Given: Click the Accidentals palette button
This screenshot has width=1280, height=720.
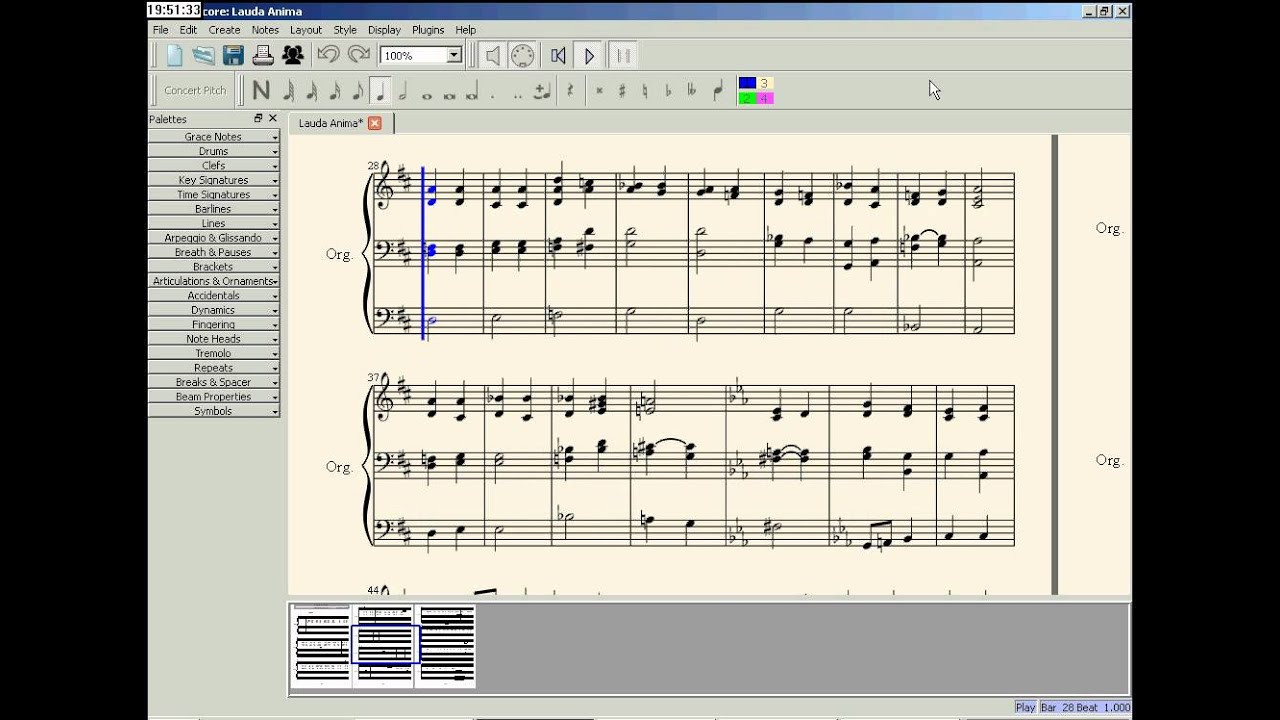Looking at the screenshot, I should tap(213, 296).
